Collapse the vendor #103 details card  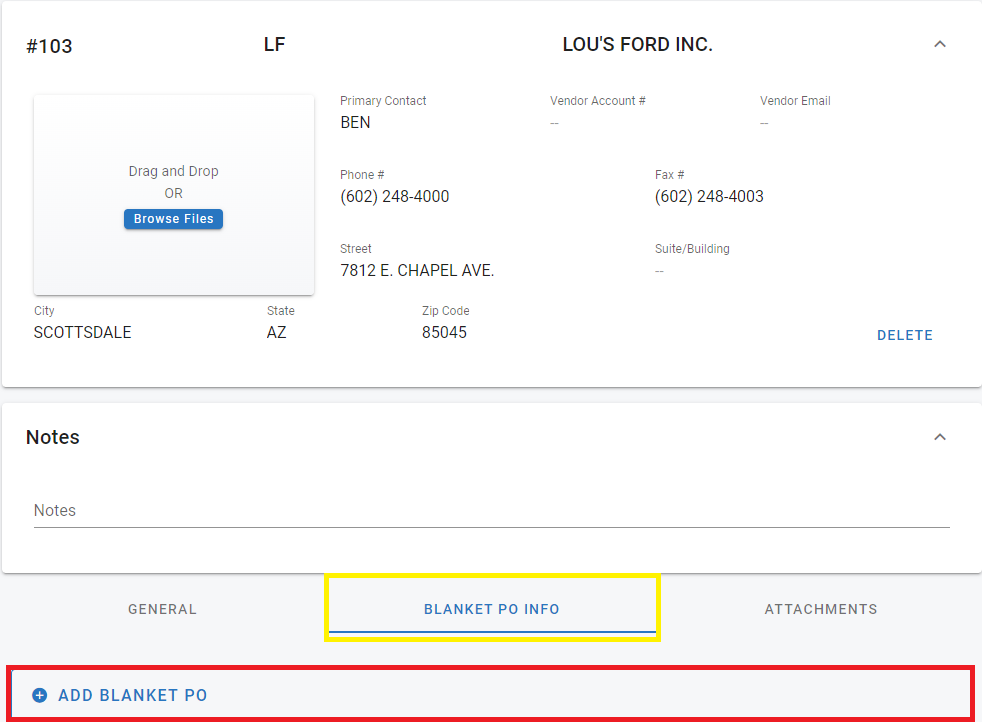[939, 44]
